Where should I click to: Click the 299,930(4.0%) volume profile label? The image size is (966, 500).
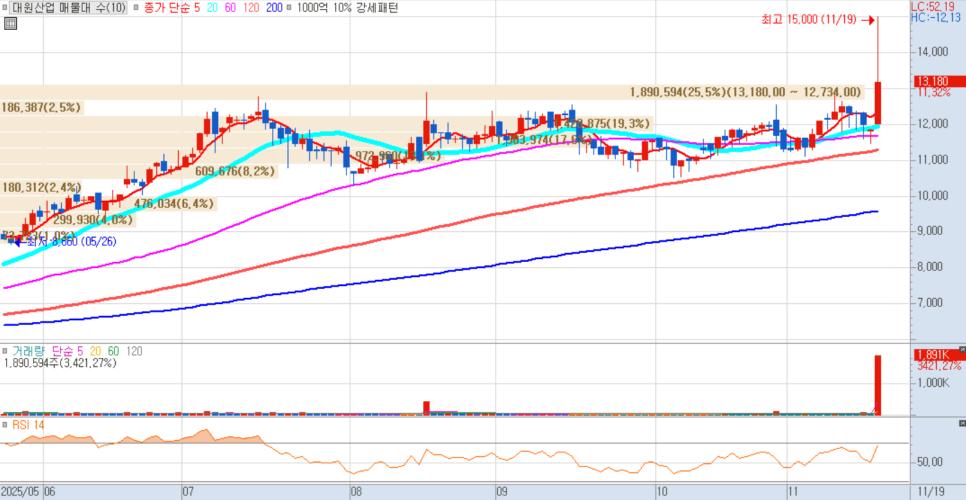[x=92, y=219]
